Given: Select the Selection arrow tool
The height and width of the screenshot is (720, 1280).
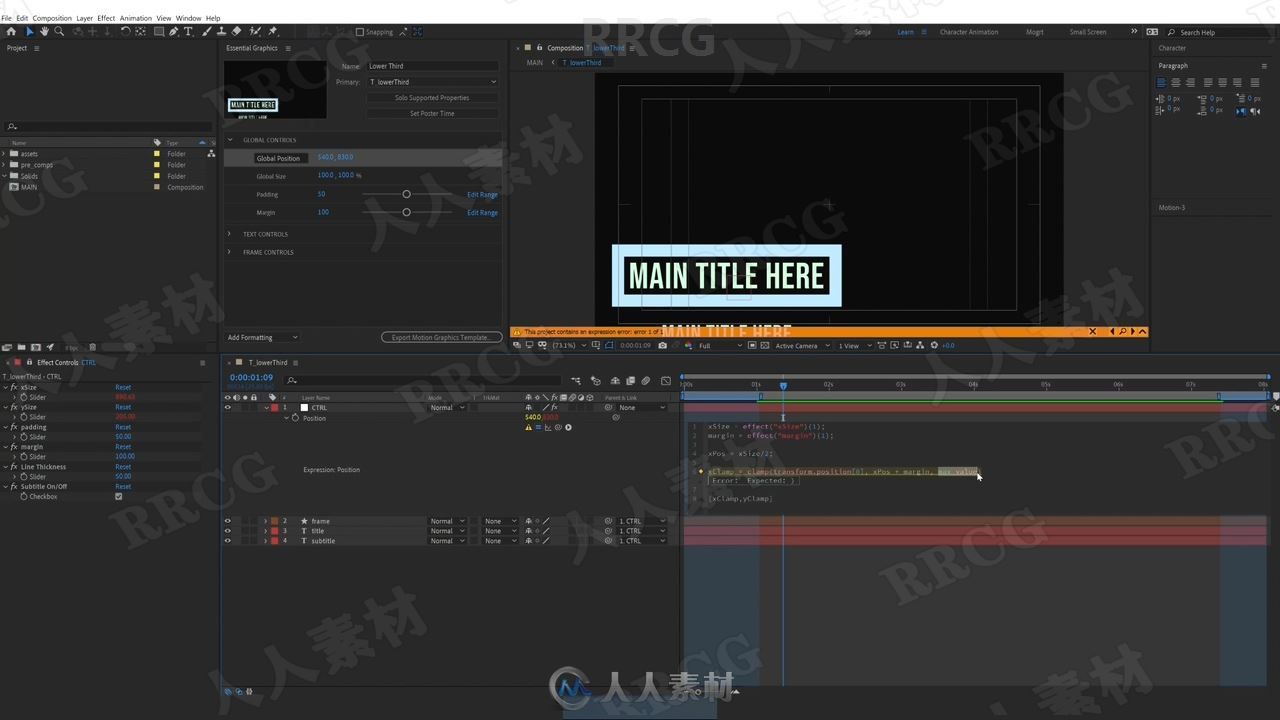Looking at the screenshot, I should click(x=29, y=32).
